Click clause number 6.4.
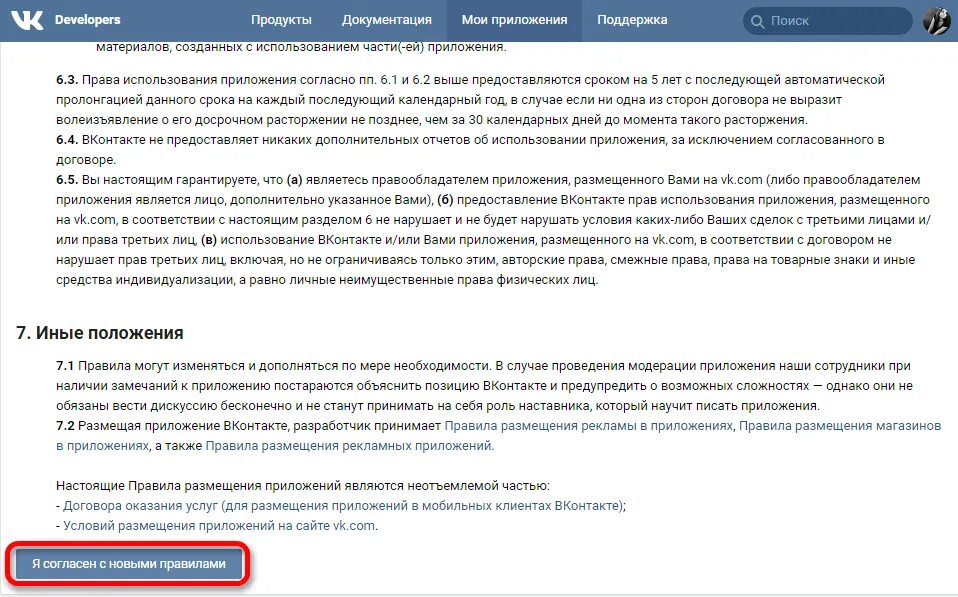Viewport: 958px width, 597px height. coord(67,140)
